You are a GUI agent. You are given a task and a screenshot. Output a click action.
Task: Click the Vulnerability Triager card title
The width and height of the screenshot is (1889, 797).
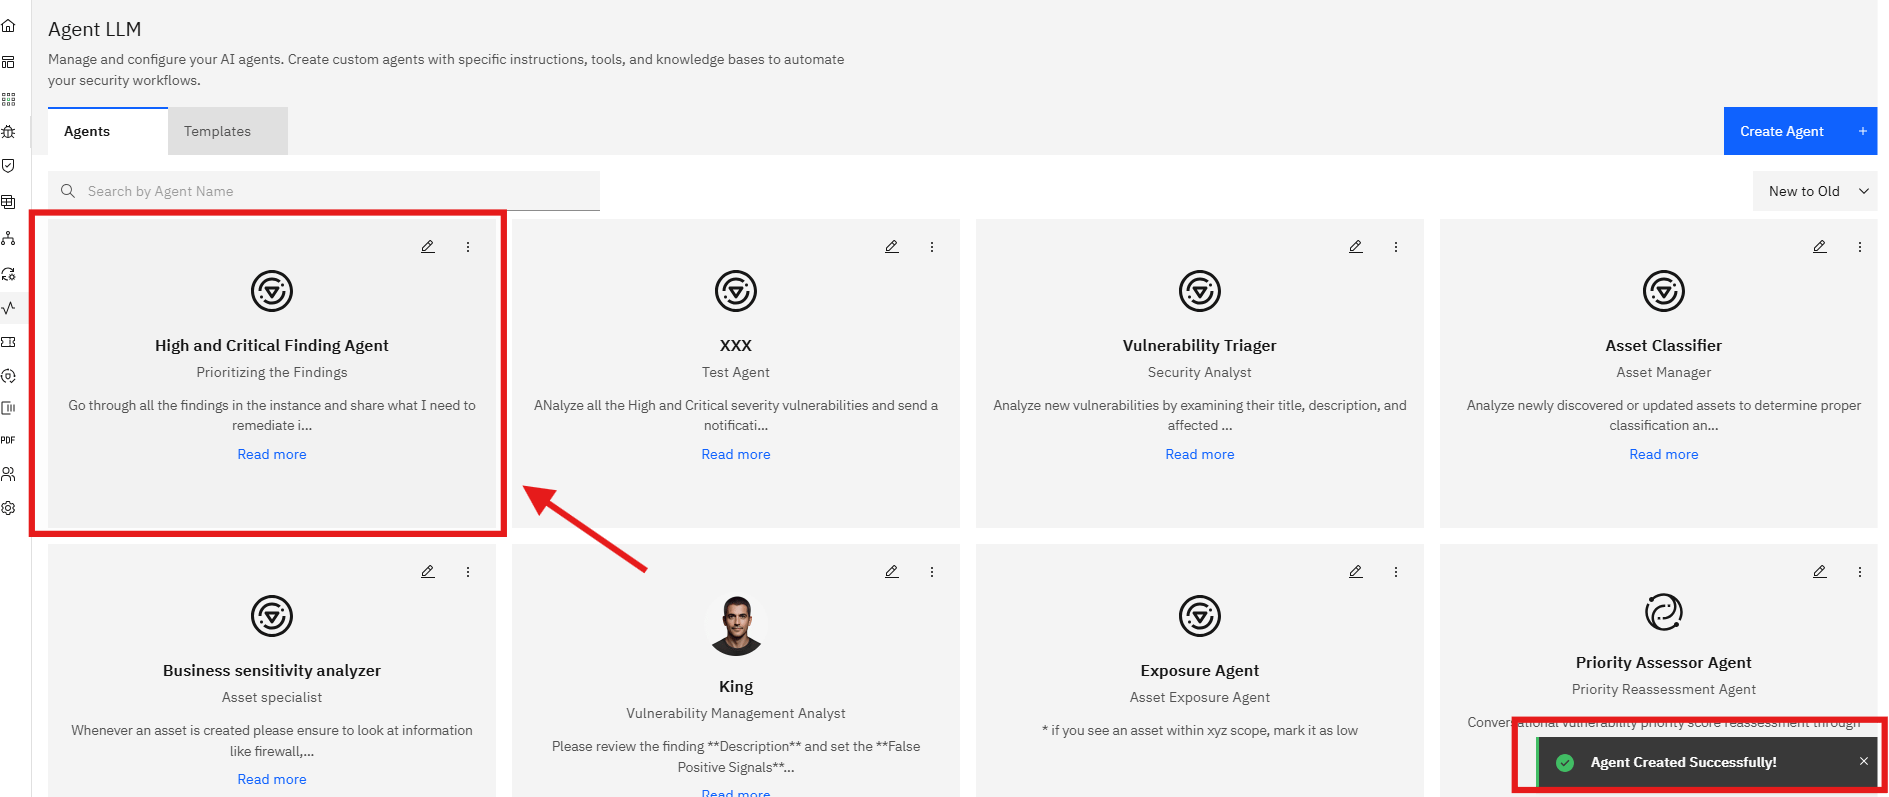(1200, 345)
